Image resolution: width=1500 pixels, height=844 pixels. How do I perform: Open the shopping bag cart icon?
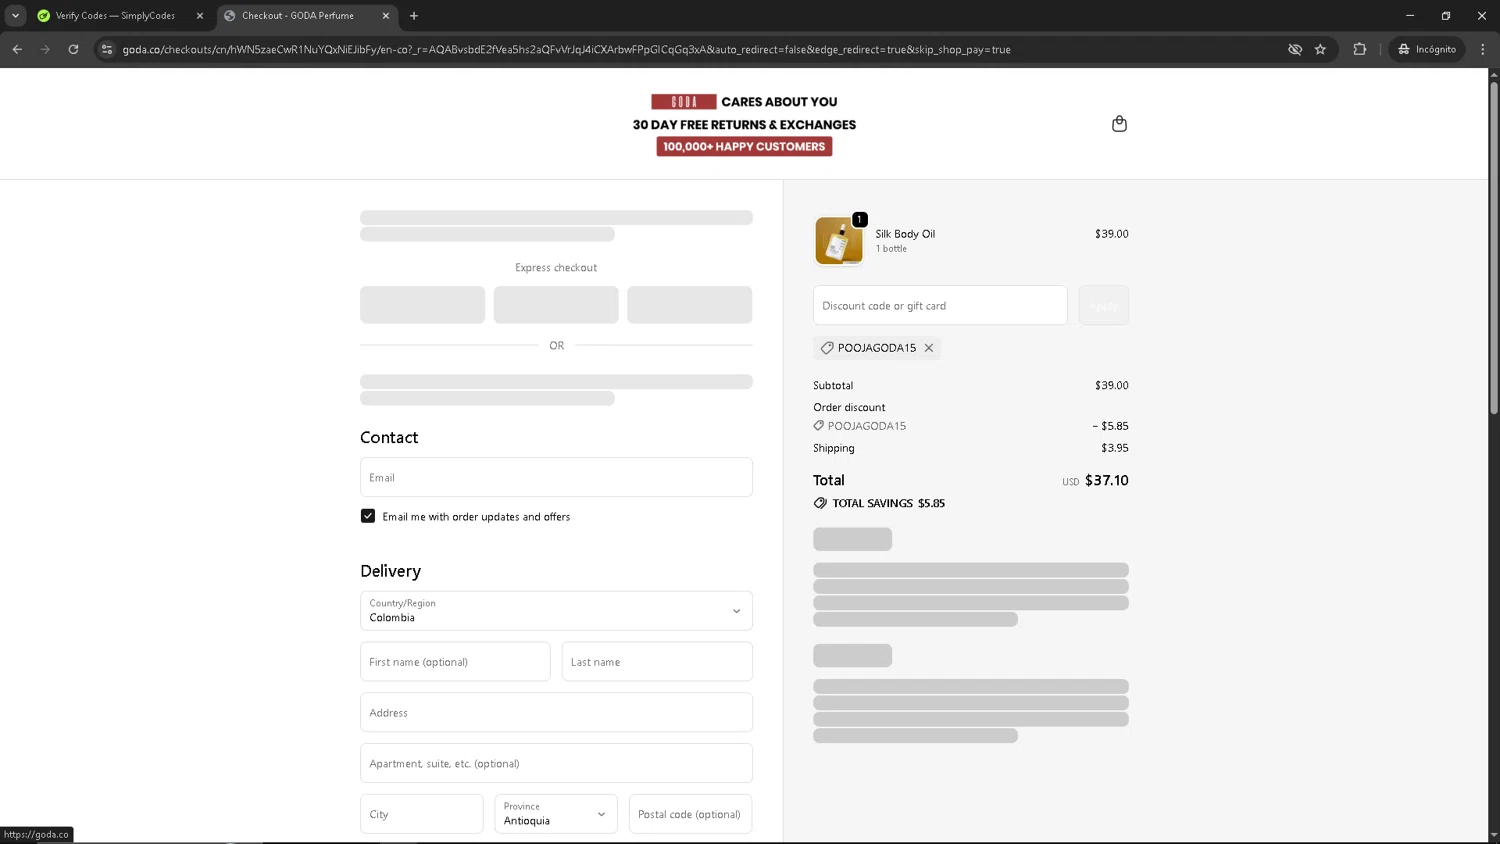[x=1119, y=124]
